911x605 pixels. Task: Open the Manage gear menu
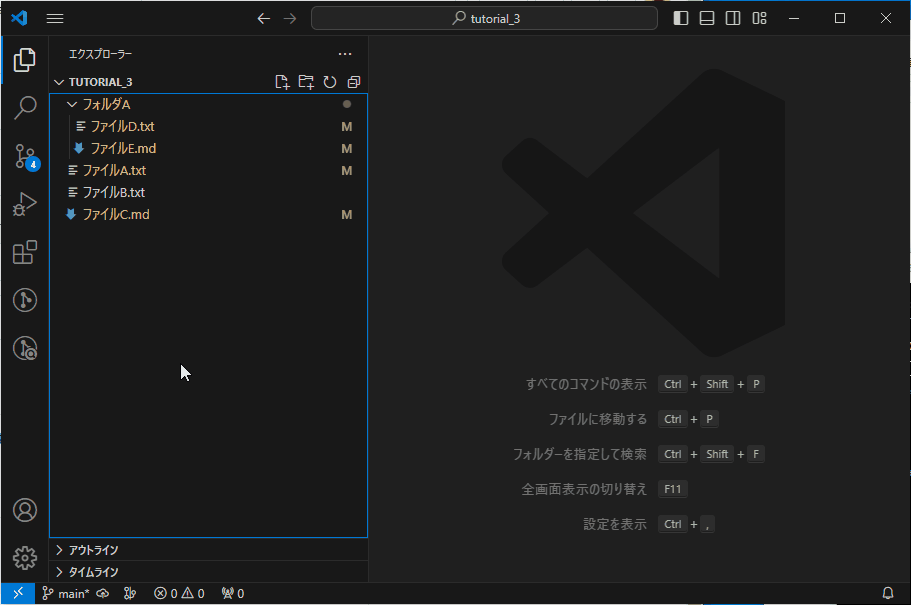coord(24,558)
